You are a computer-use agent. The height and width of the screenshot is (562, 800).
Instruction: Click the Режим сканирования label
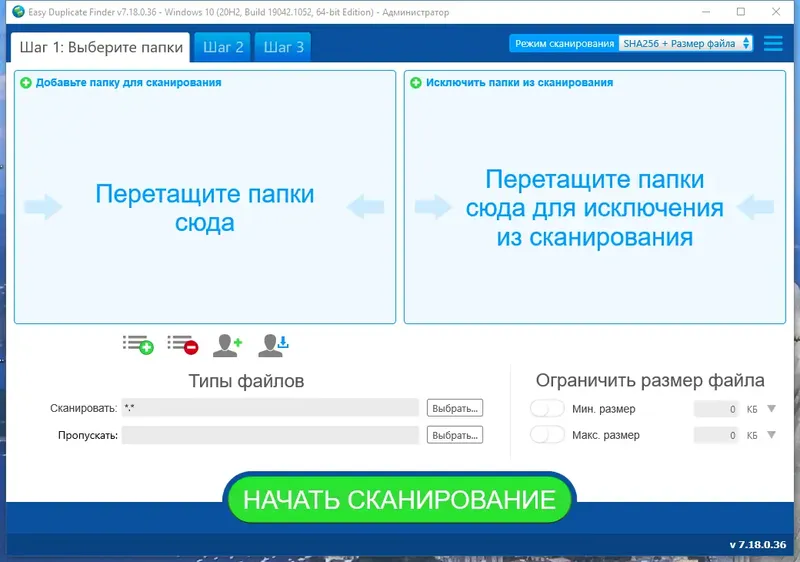[x=564, y=43]
